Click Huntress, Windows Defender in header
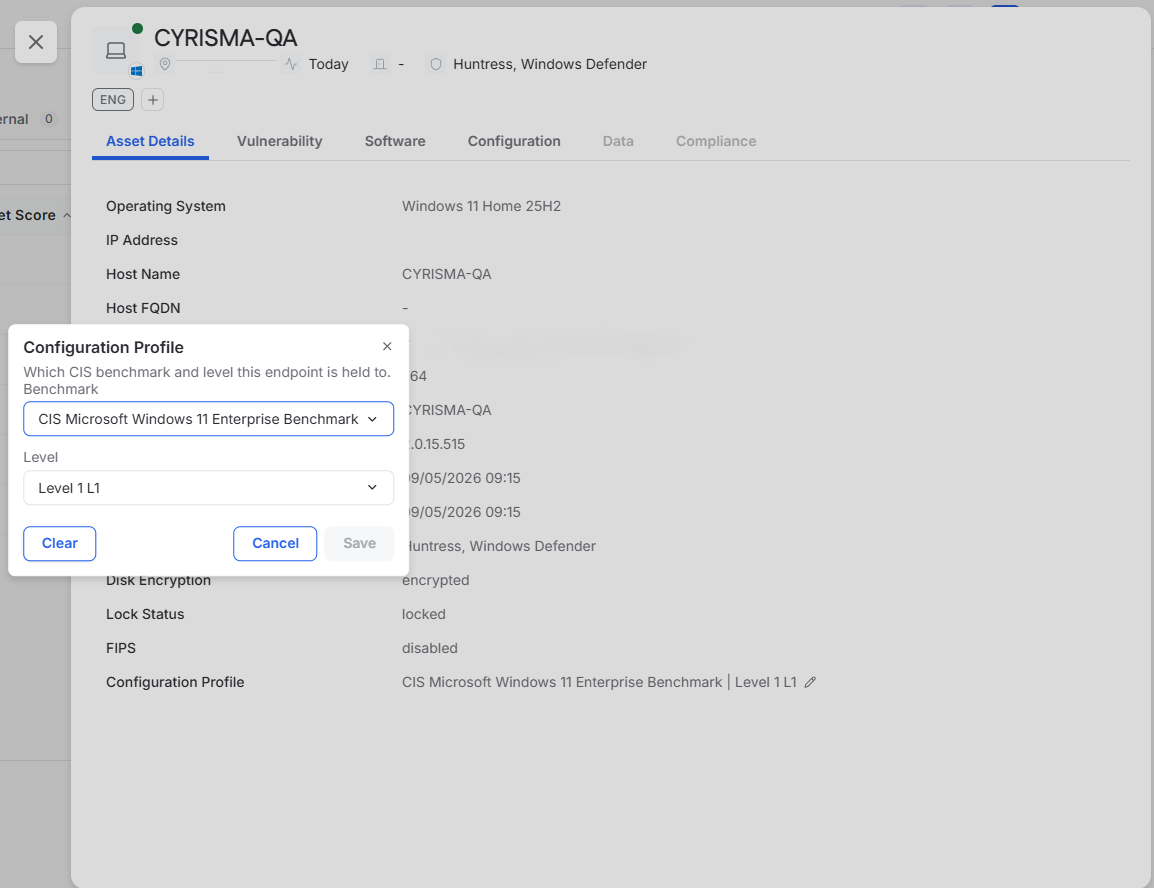The image size is (1154, 888). point(550,64)
